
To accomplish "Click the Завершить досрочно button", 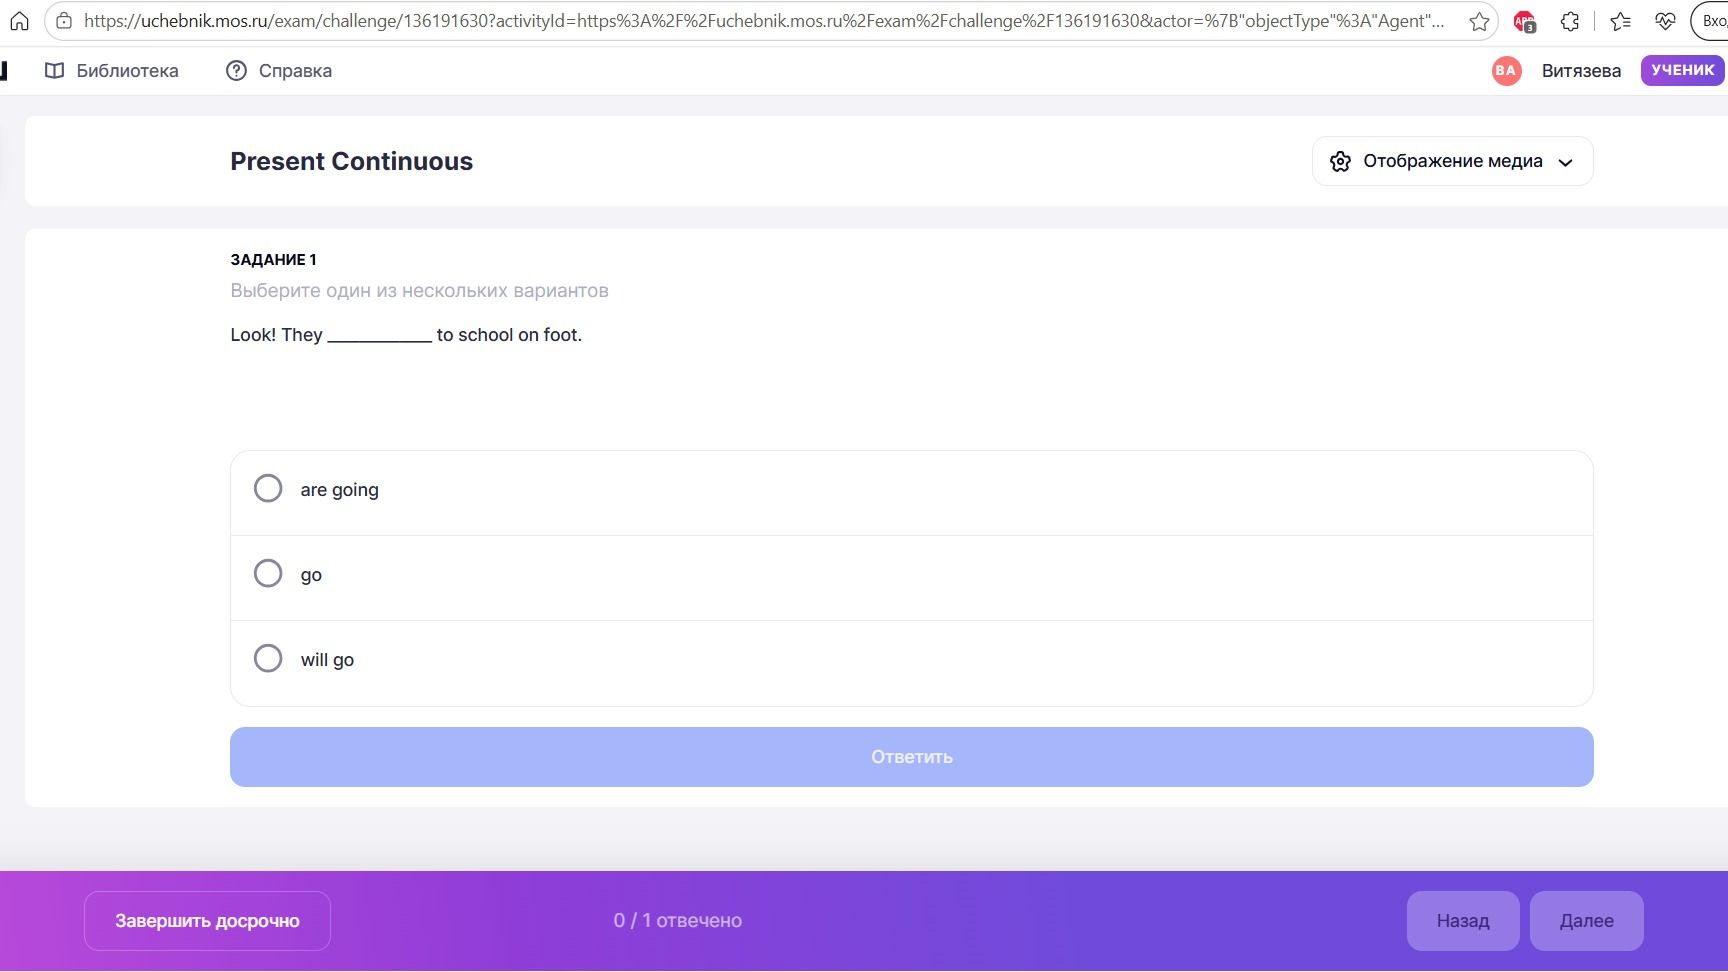I will pos(207,921).
